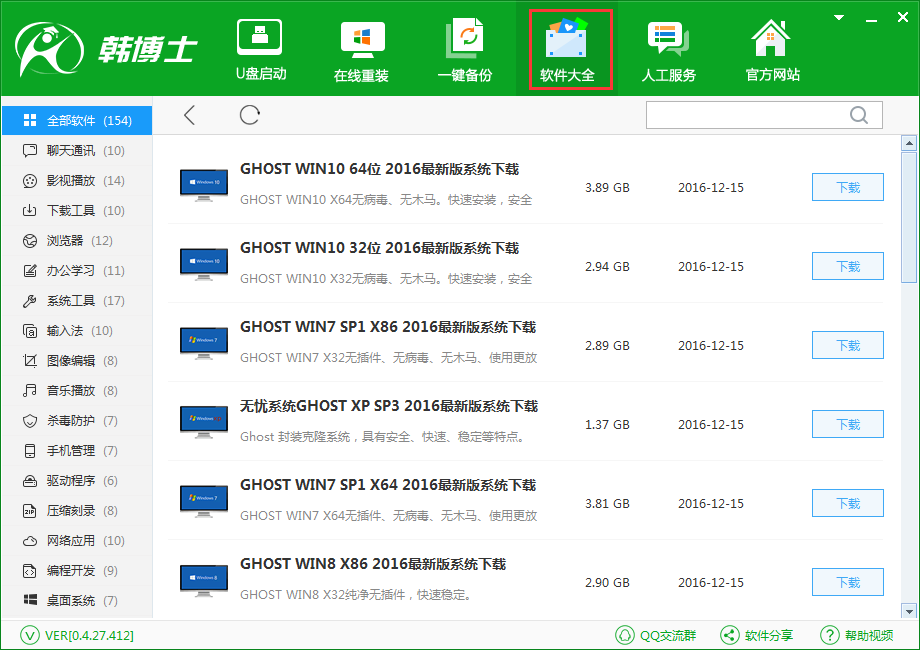Image resolution: width=920 pixels, height=650 pixels.
Task: Select the 软件大全 tab
Action: click(x=567, y=50)
